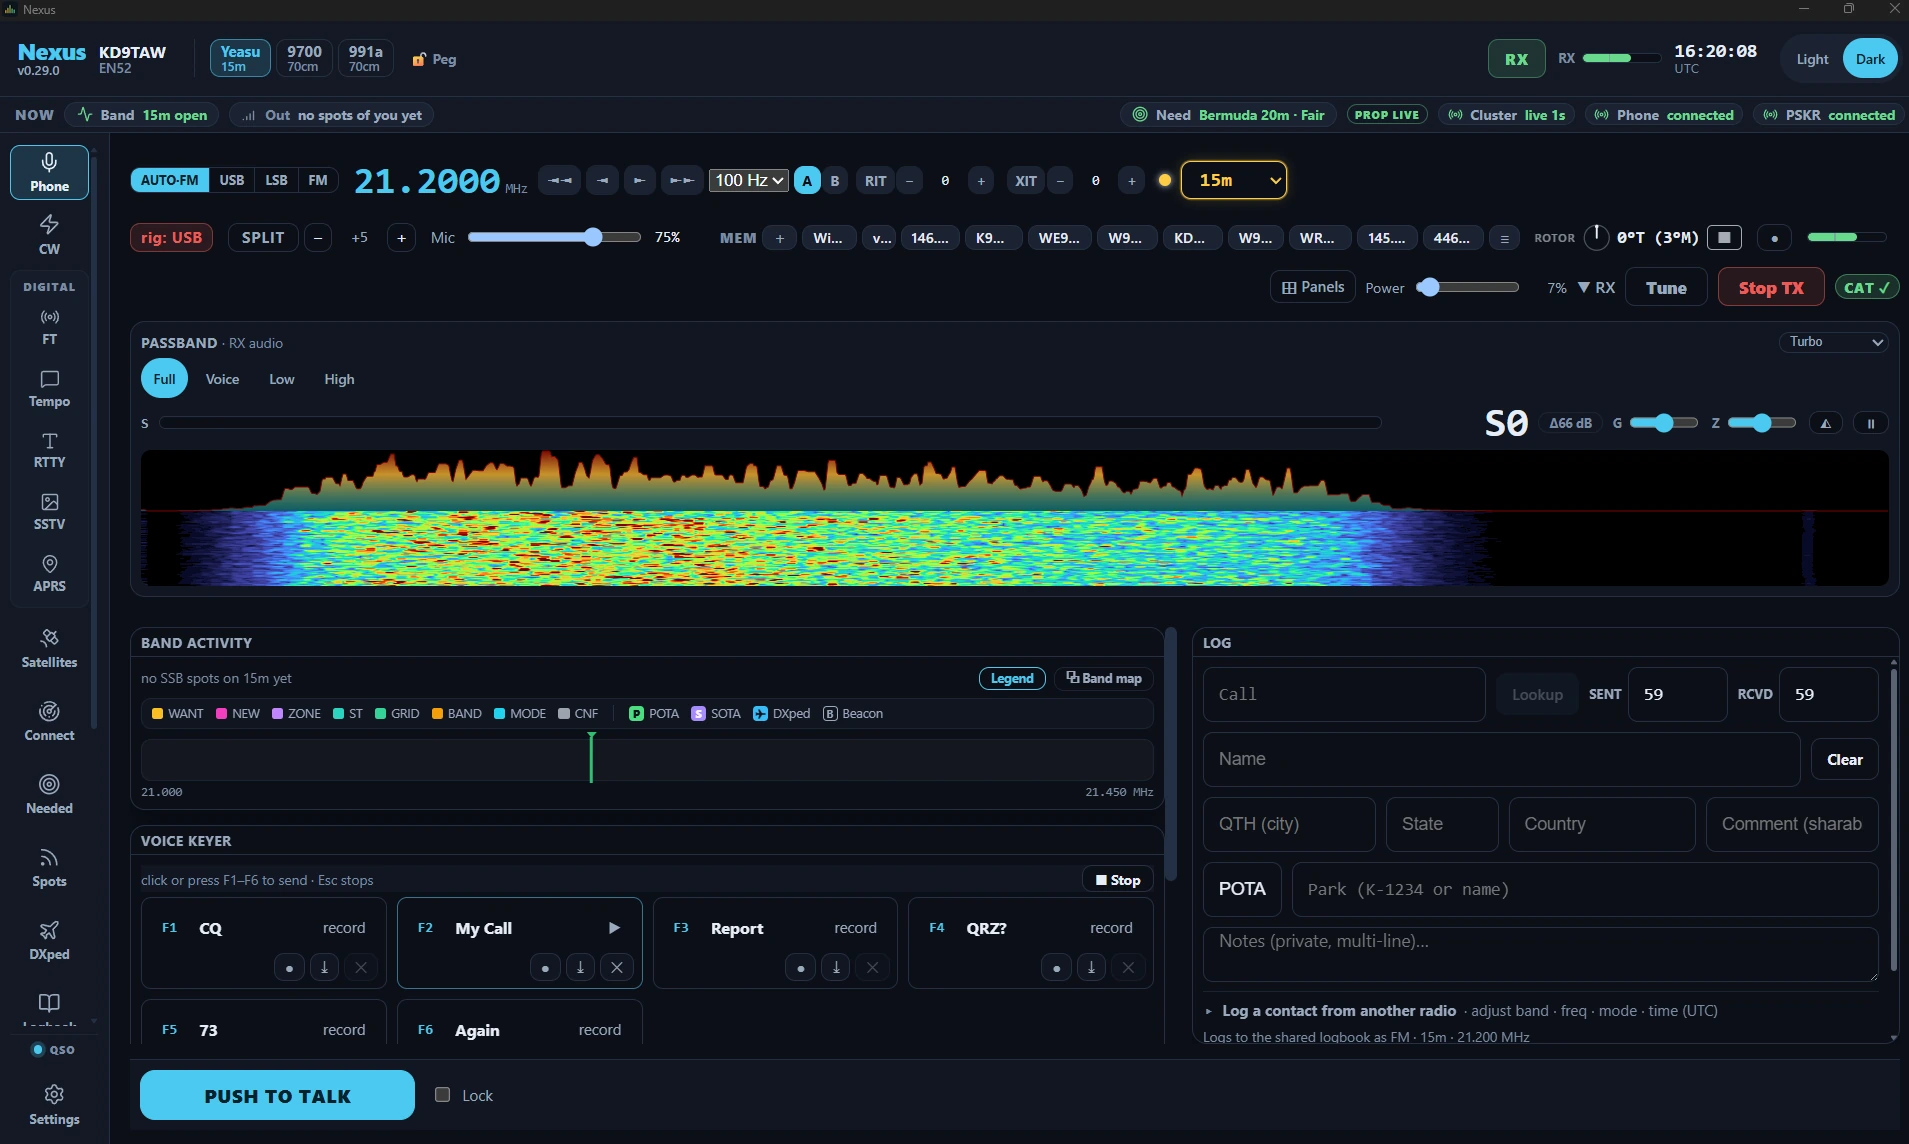The height and width of the screenshot is (1144, 1909).
Task: Click the POTA Park input field
Action: tap(1585, 889)
